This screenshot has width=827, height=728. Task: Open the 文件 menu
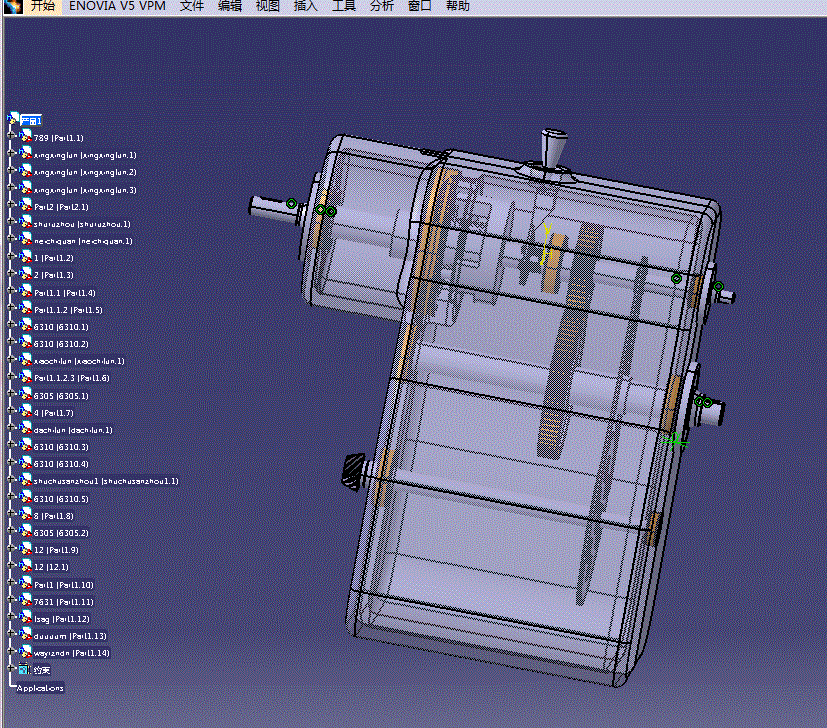click(x=191, y=6)
